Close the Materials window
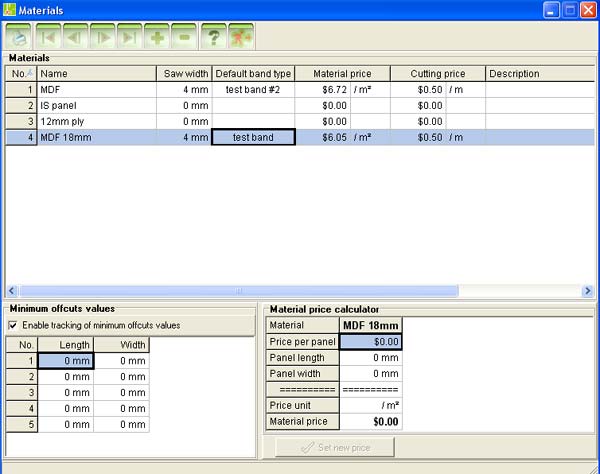600x474 pixels. 589,10
